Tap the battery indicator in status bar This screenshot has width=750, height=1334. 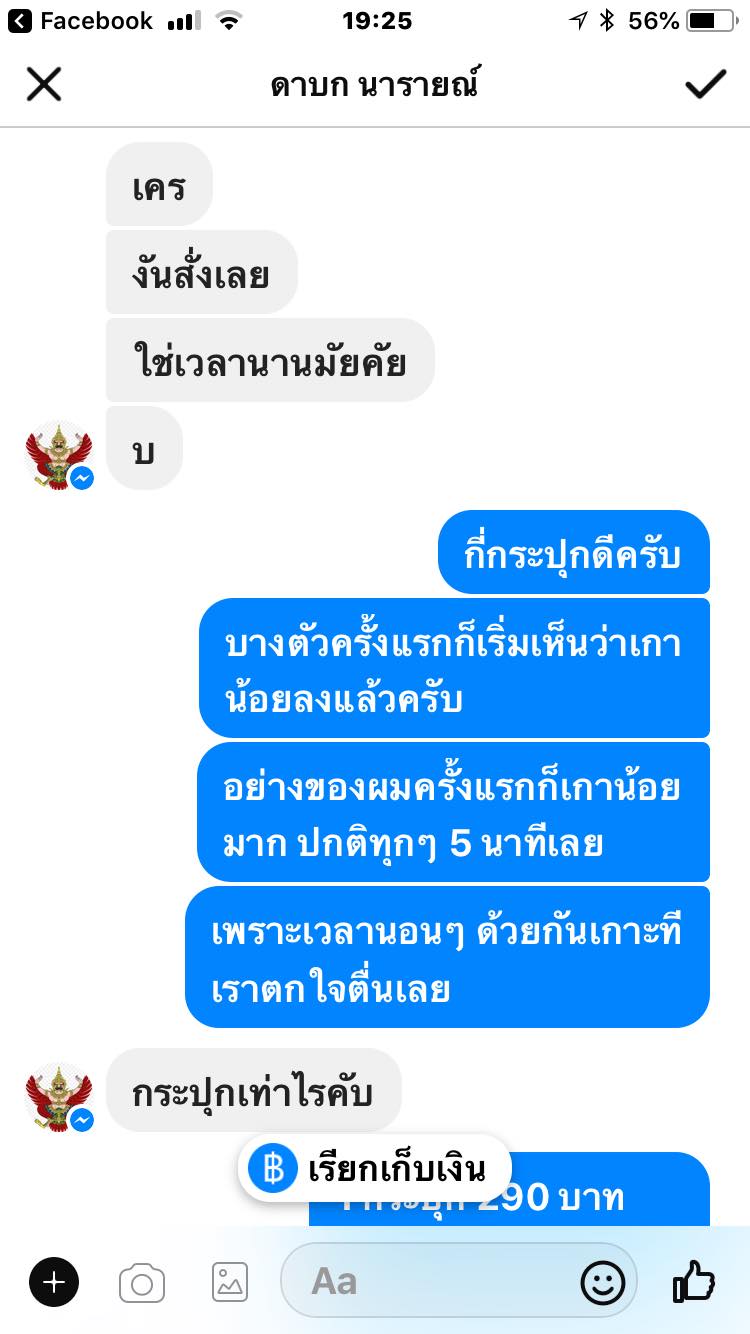(711, 20)
